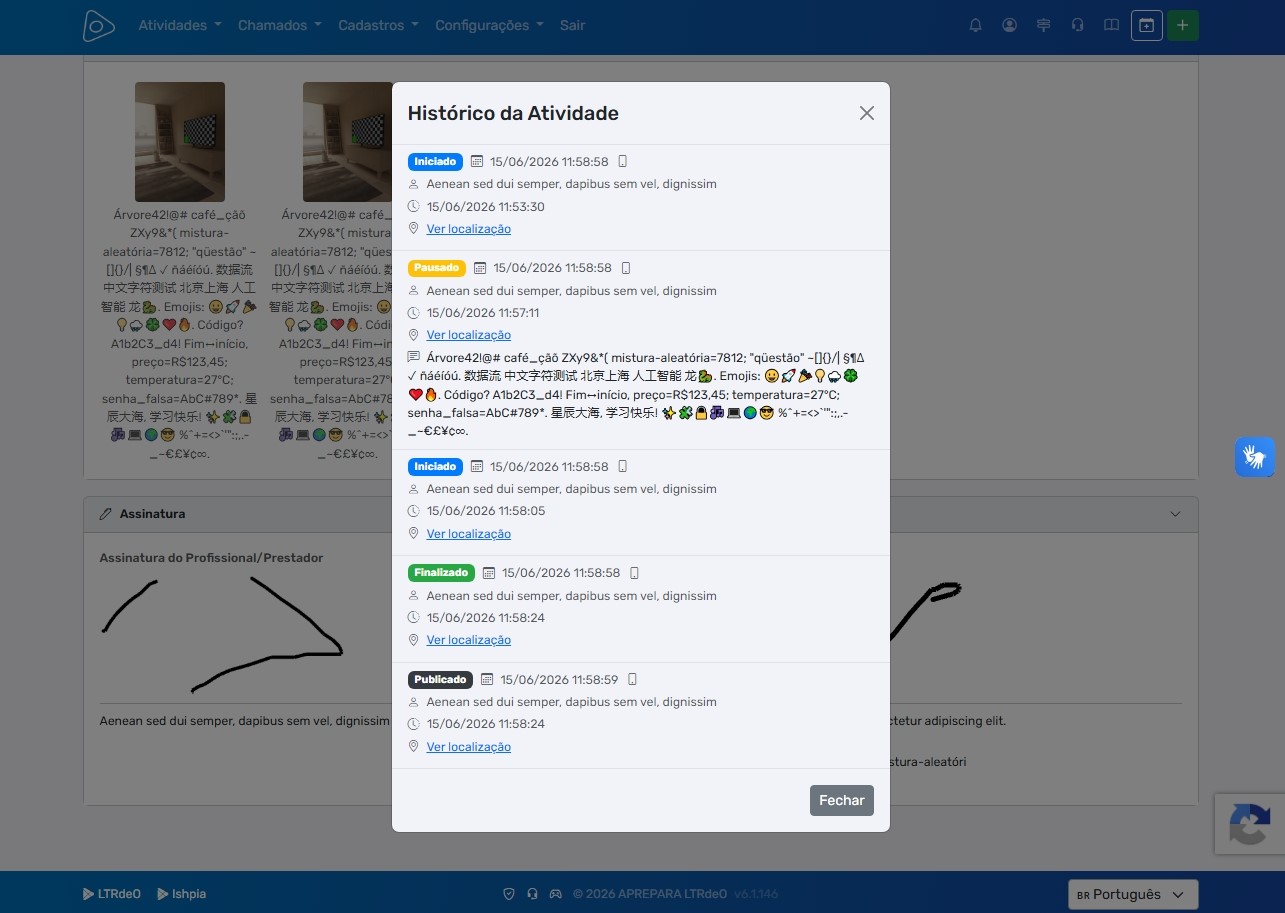Click the shield icon in the footer
This screenshot has height=913, width=1285.
(509, 894)
